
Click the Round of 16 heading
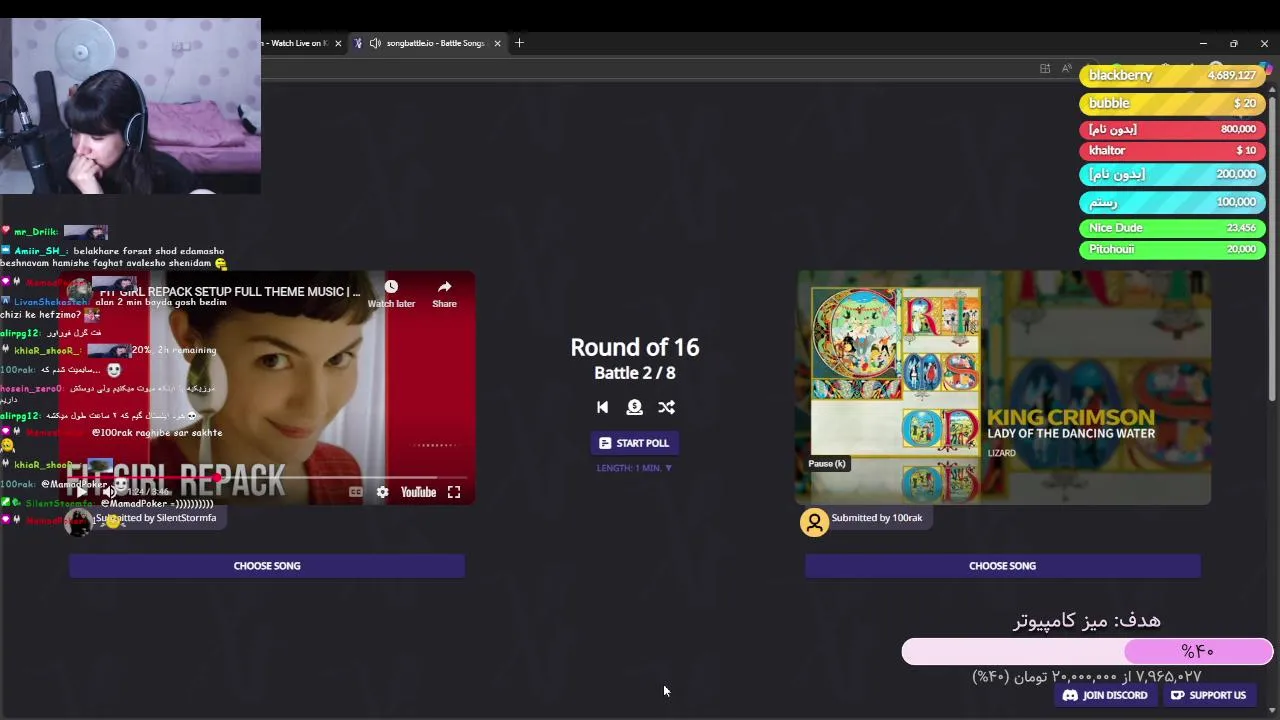(x=634, y=347)
